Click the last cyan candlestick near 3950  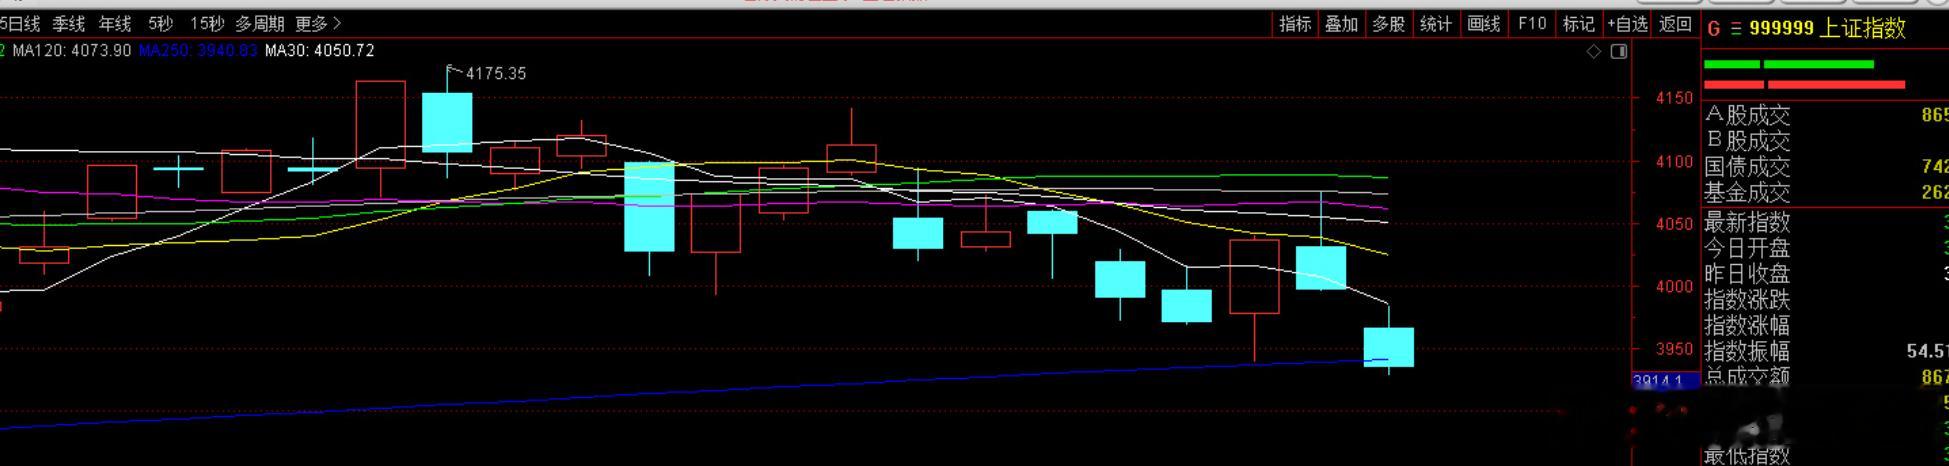coord(1389,347)
